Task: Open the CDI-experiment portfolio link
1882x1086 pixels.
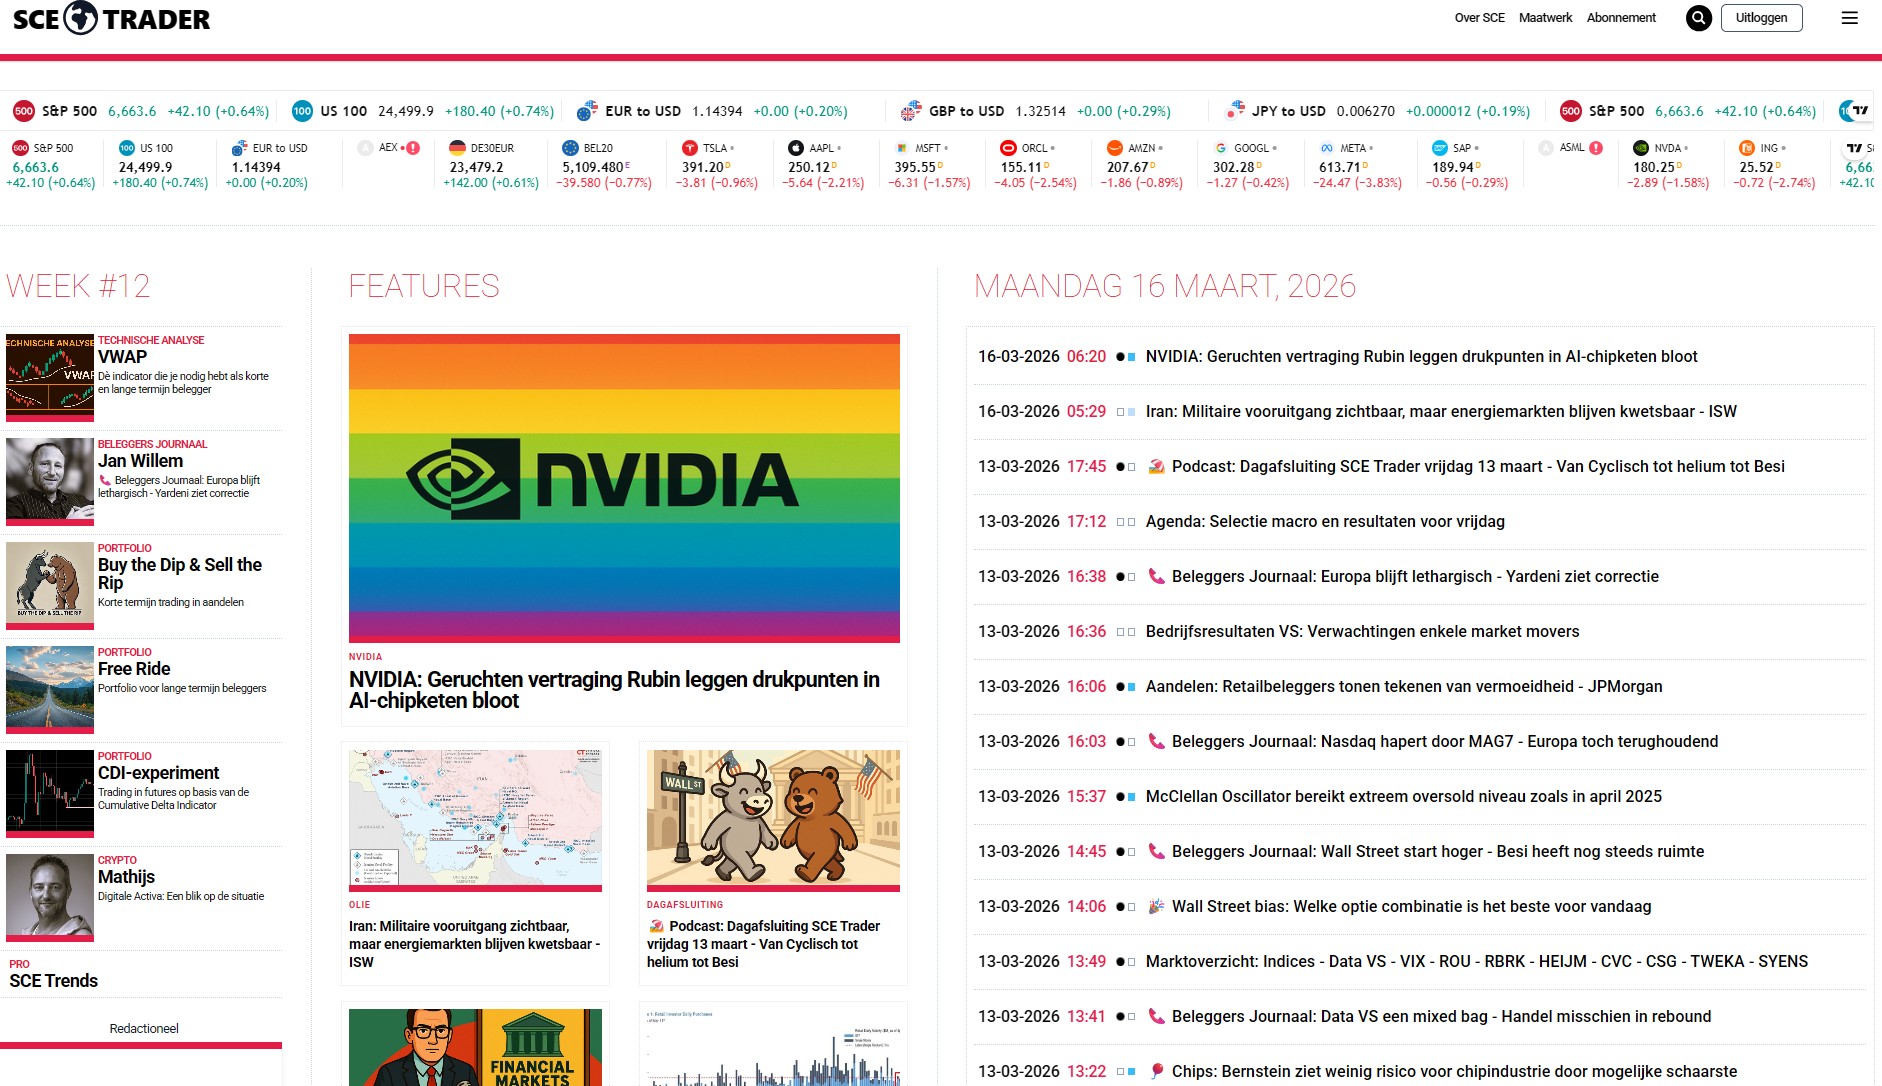Action: click(158, 773)
